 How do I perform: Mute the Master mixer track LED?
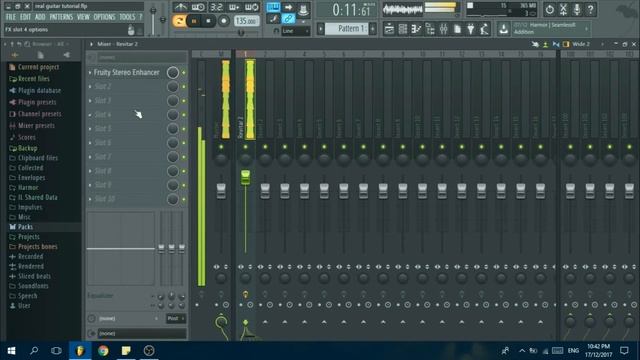(x=221, y=147)
